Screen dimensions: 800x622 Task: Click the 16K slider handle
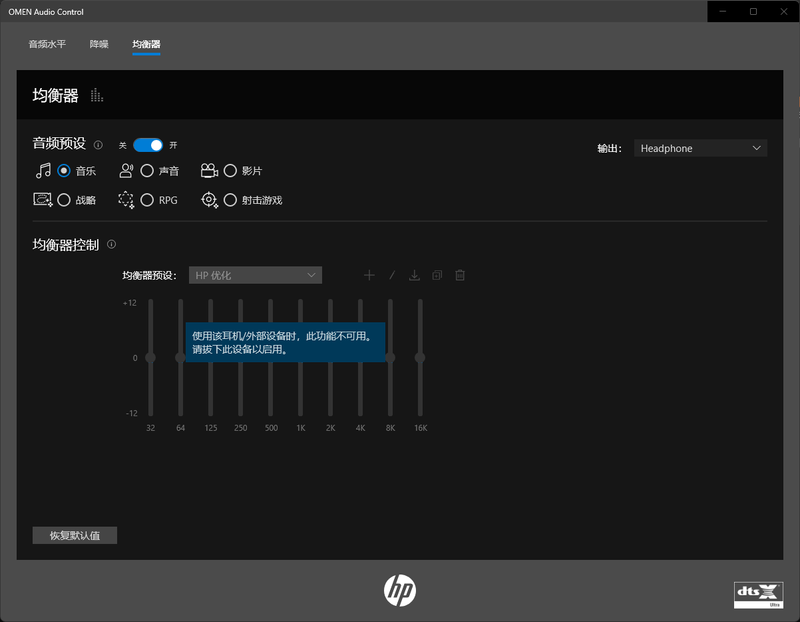coord(420,358)
